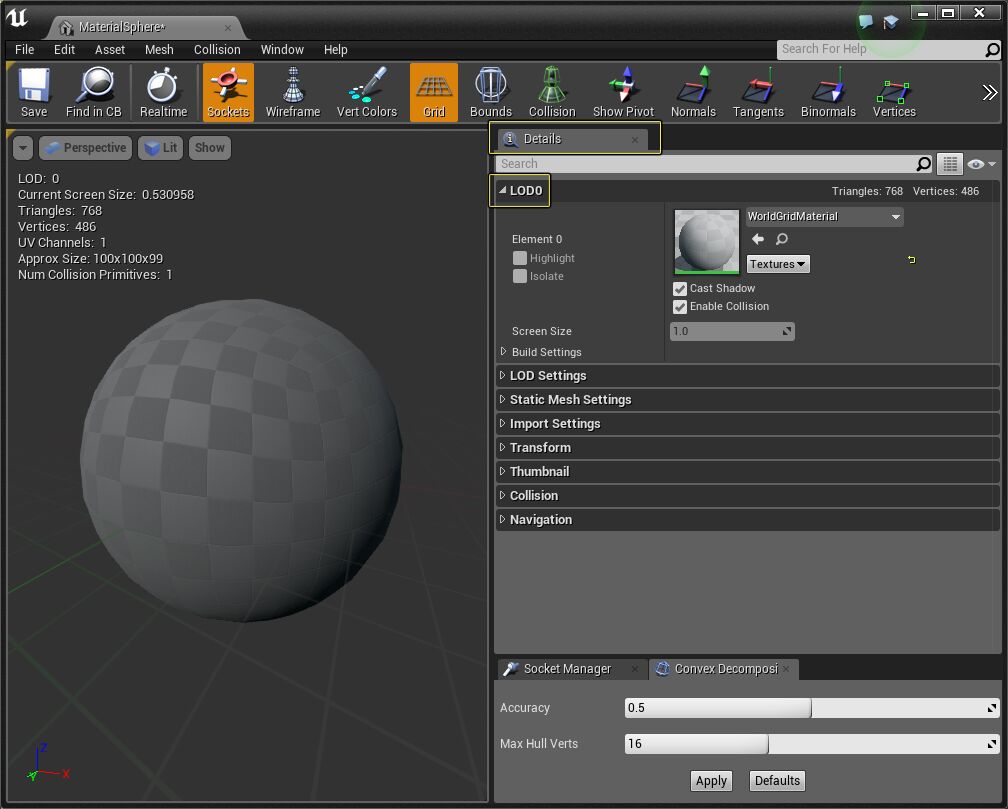Activate the Vert Colors display
The image size is (1008, 809).
coord(366,91)
